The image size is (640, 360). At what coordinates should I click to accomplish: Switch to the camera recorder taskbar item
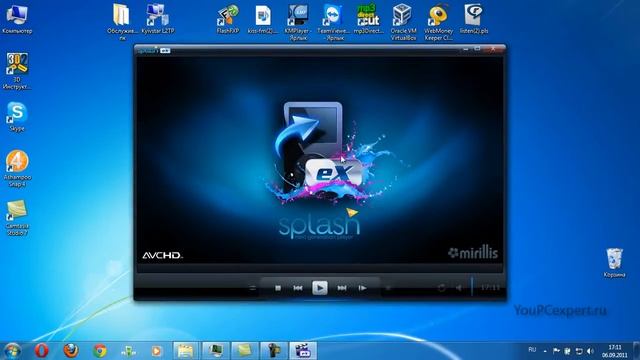(273, 351)
